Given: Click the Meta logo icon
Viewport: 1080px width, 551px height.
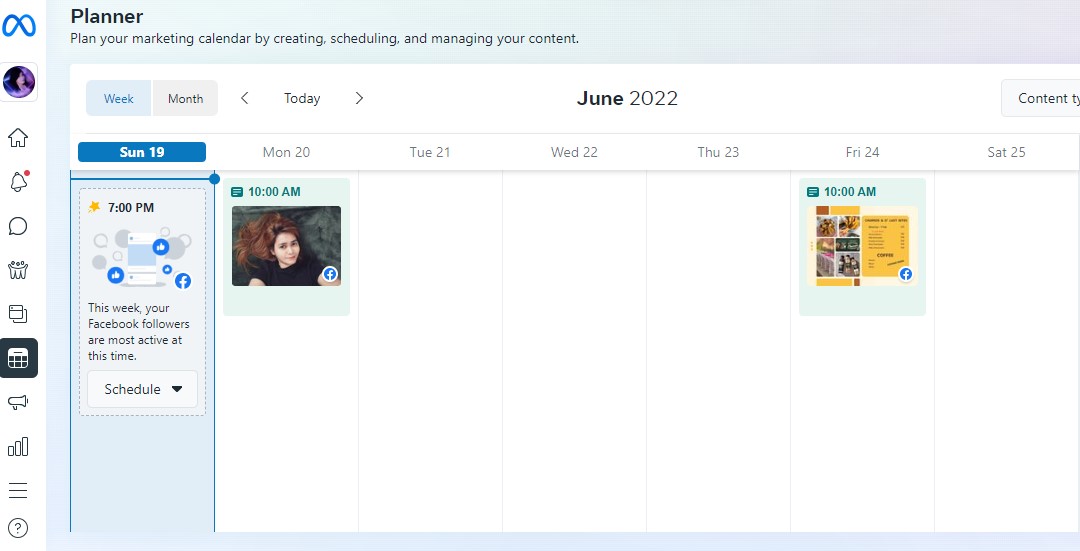Looking at the screenshot, I should (19, 26).
